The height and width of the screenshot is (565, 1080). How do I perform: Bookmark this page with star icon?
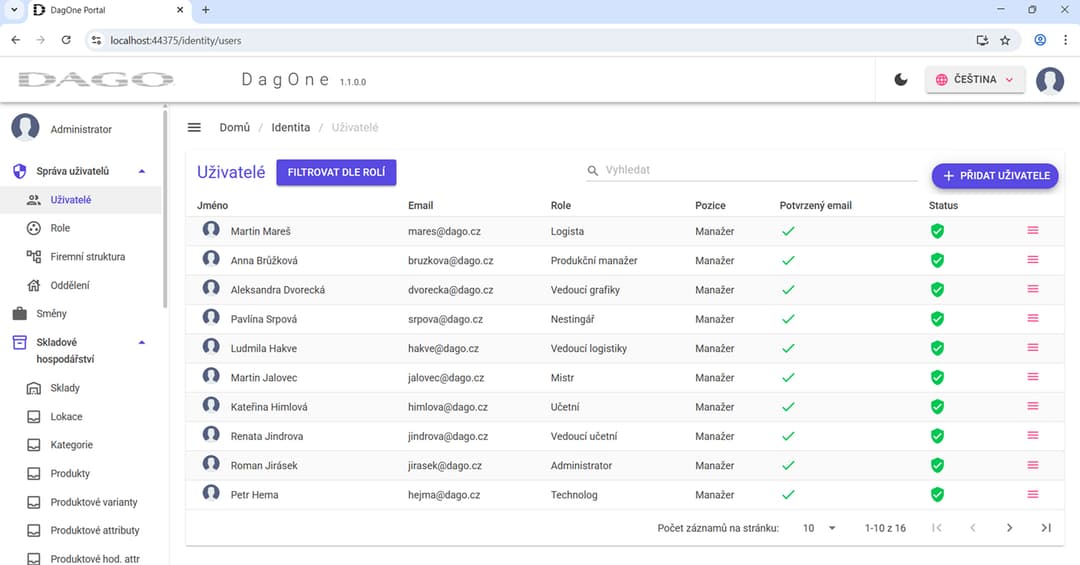(1005, 40)
